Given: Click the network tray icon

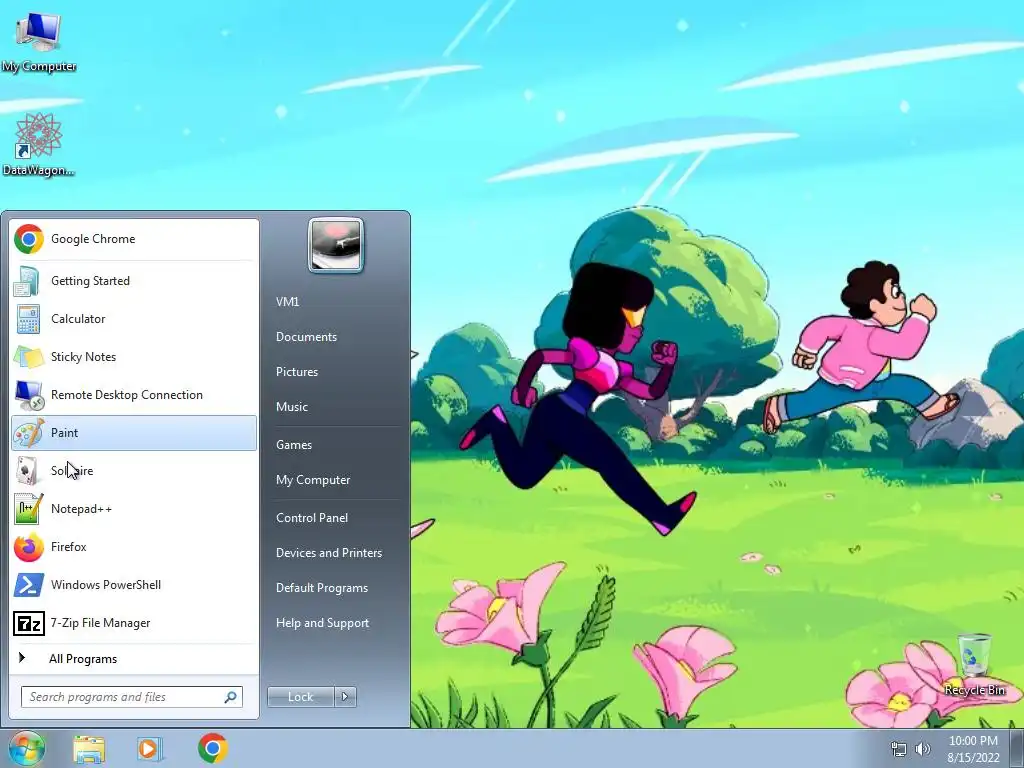Looking at the screenshot, I should coord(899,749).
